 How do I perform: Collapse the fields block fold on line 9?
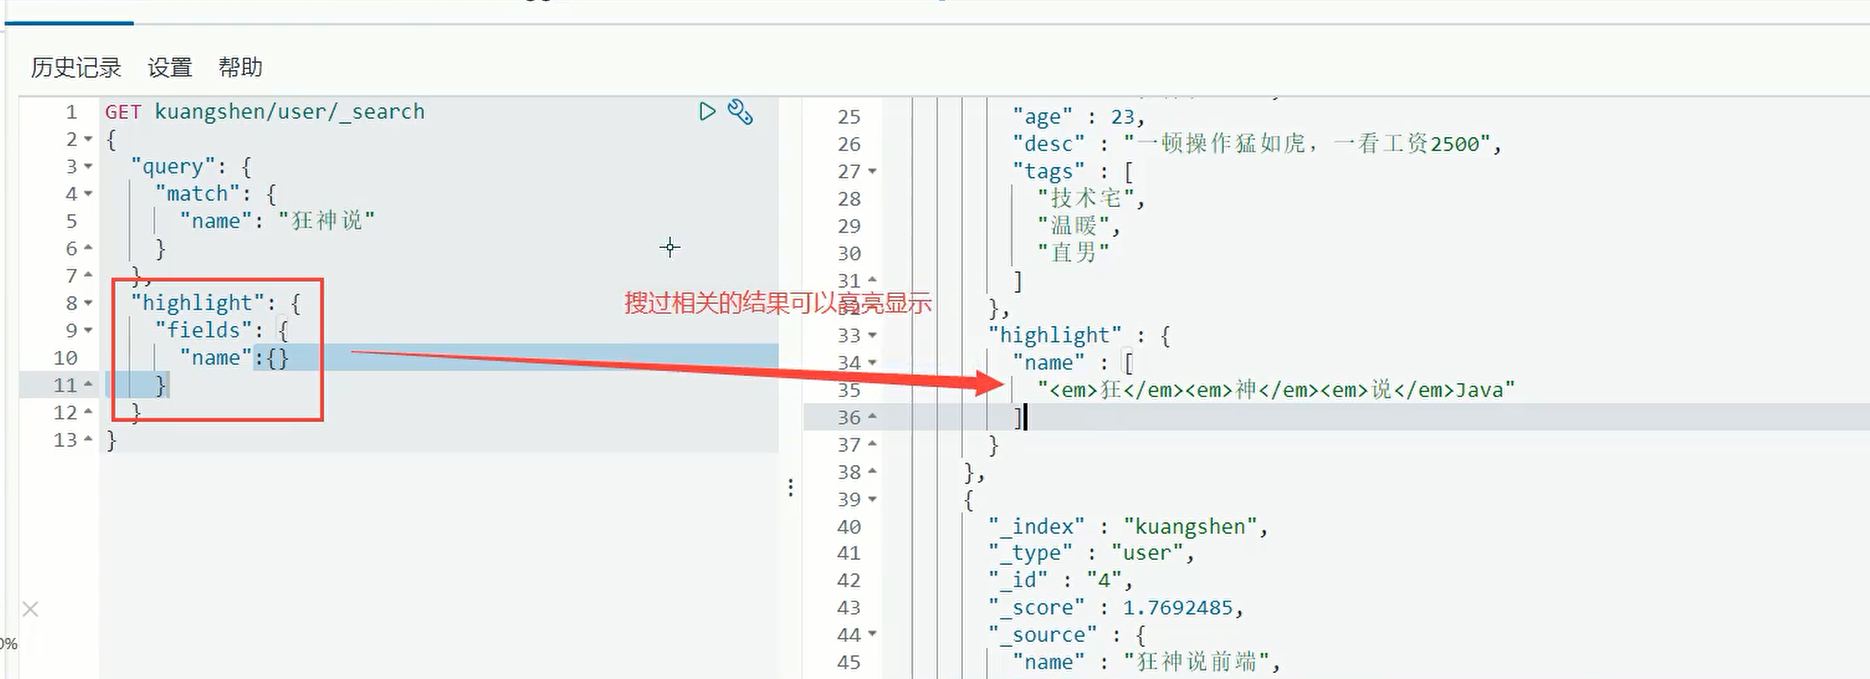pyautogui.click(x=88, y=330)
